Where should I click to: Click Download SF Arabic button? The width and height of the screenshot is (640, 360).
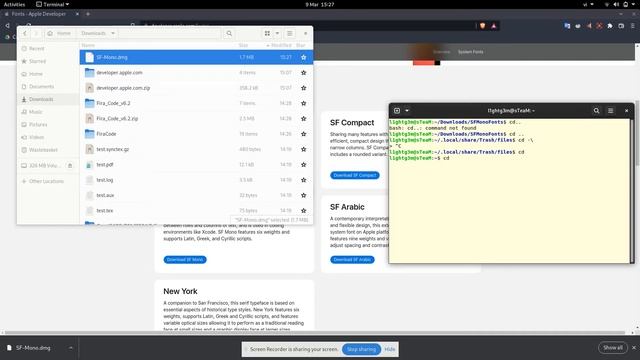pyautogui.click(x=352, y=260)
